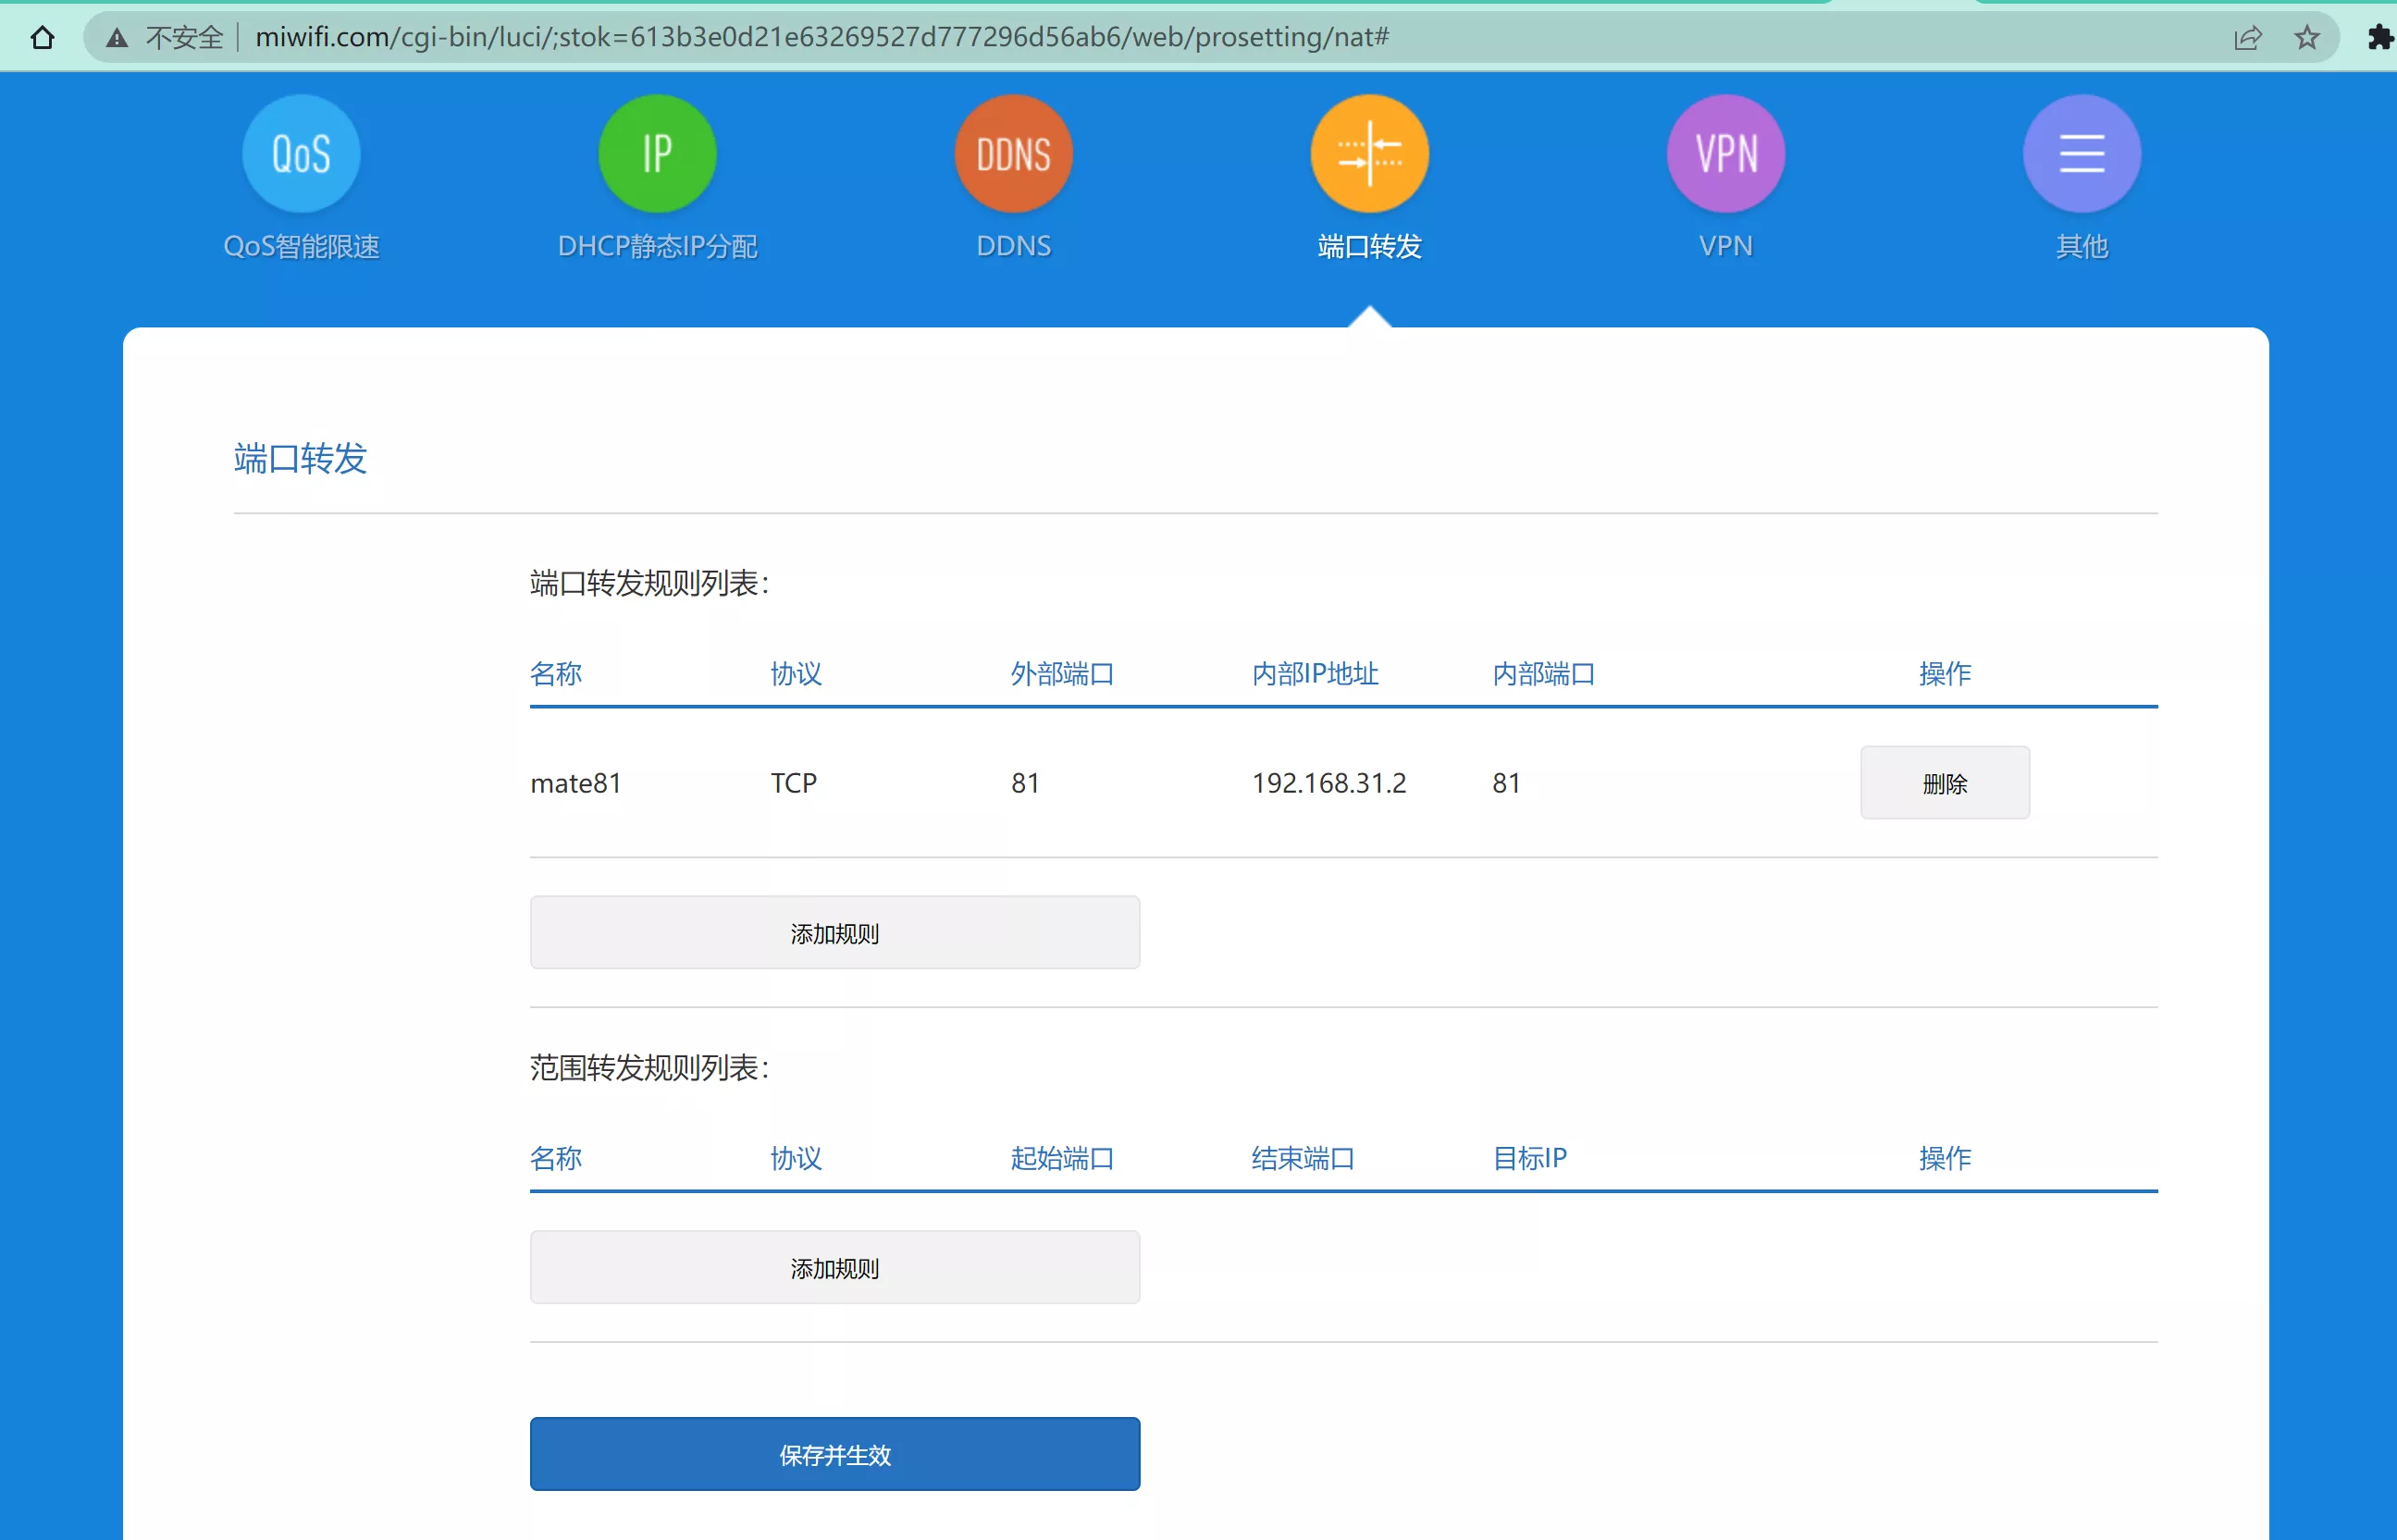2397x1540 pixels.
Task: Click the 结束端口 column header
Action: pyautogui.click(x=1303, y=1158)
